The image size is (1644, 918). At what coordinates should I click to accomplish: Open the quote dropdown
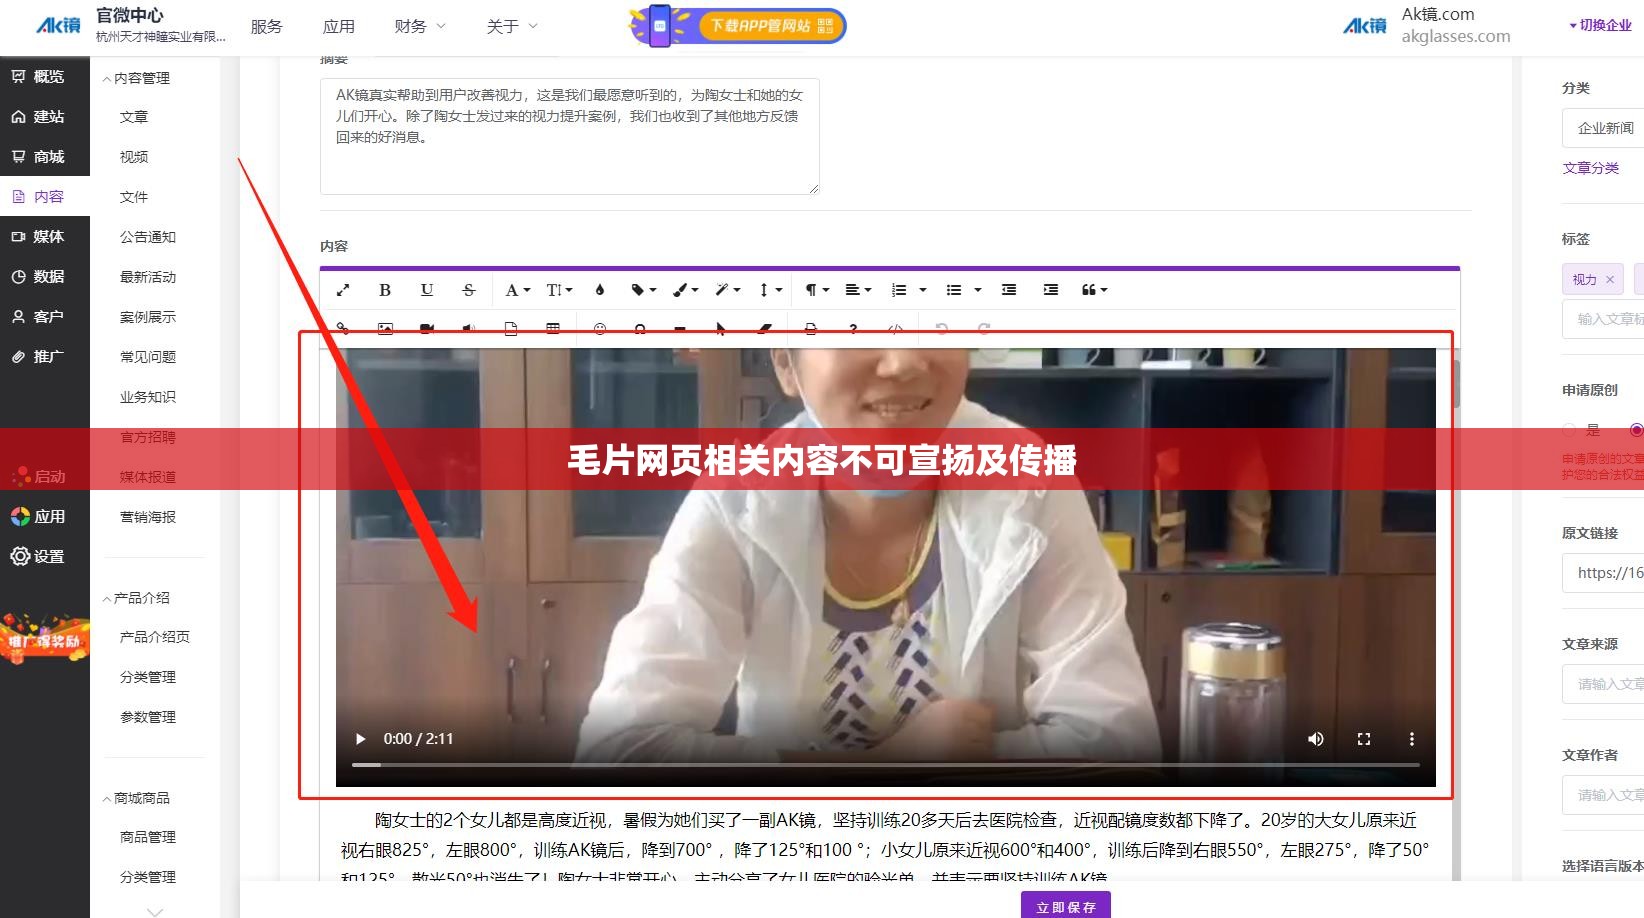pos(1094,290)
